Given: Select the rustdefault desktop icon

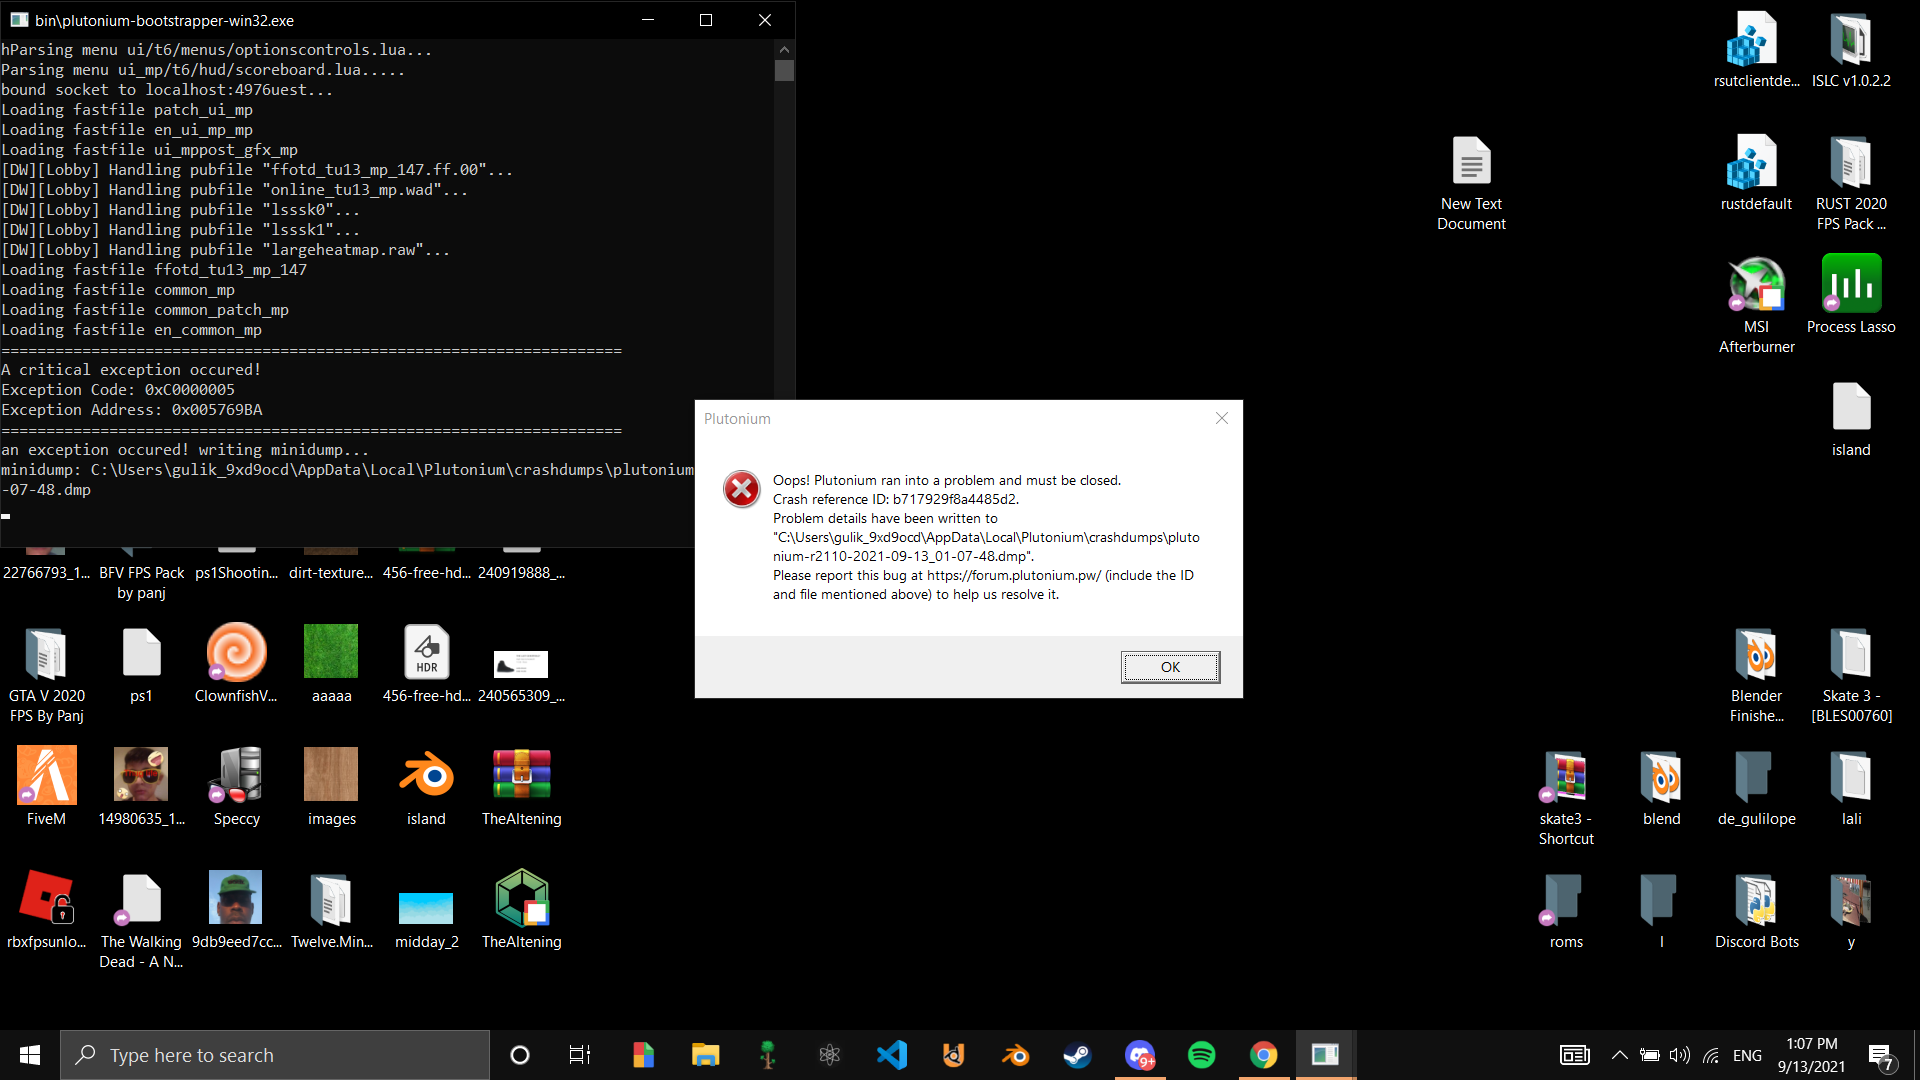Looking at the screenshot, I should 1756,173.
